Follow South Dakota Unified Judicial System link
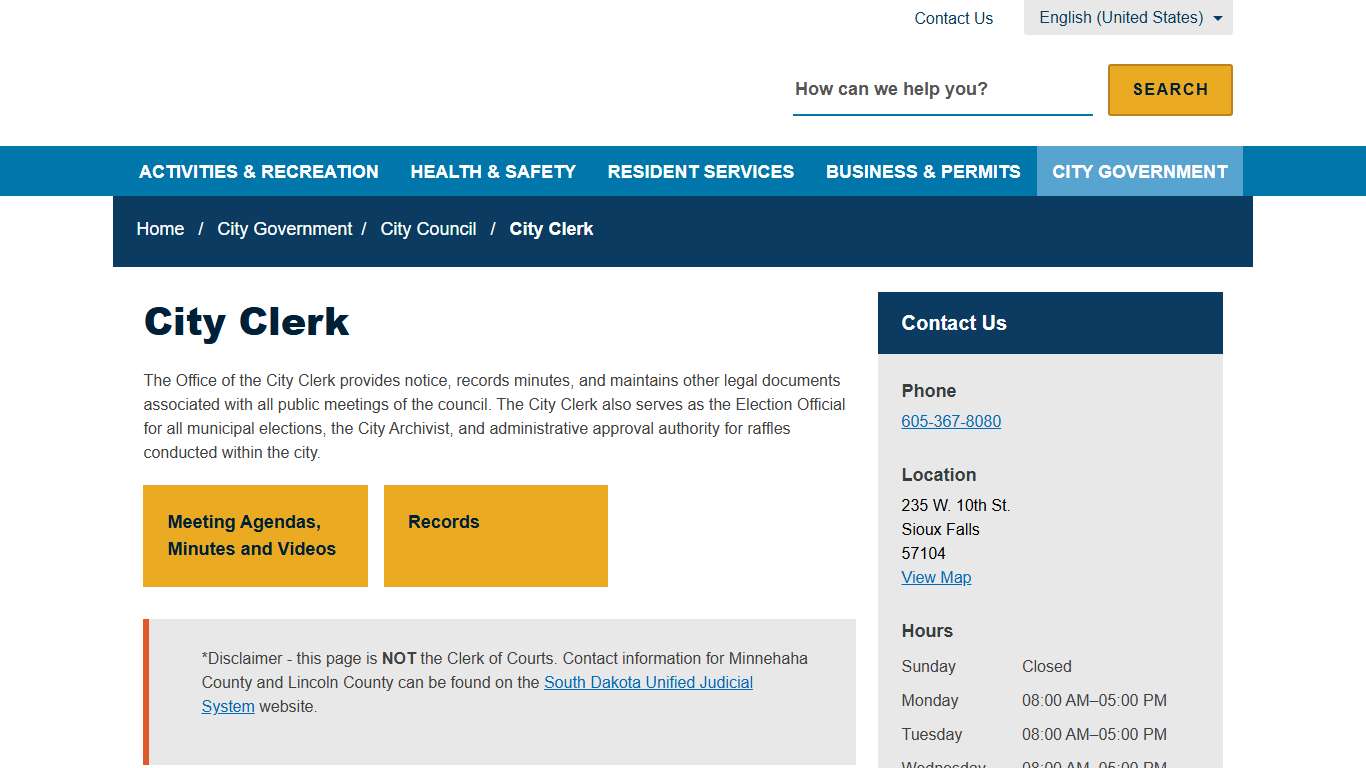Screen dimensions: 1366x768 (x=647, y=683)
